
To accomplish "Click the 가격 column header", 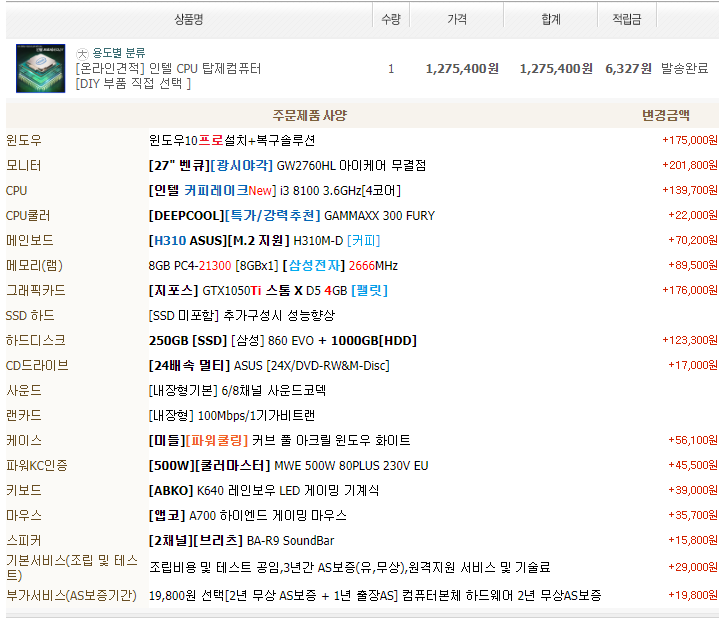I will pos(457,19).
